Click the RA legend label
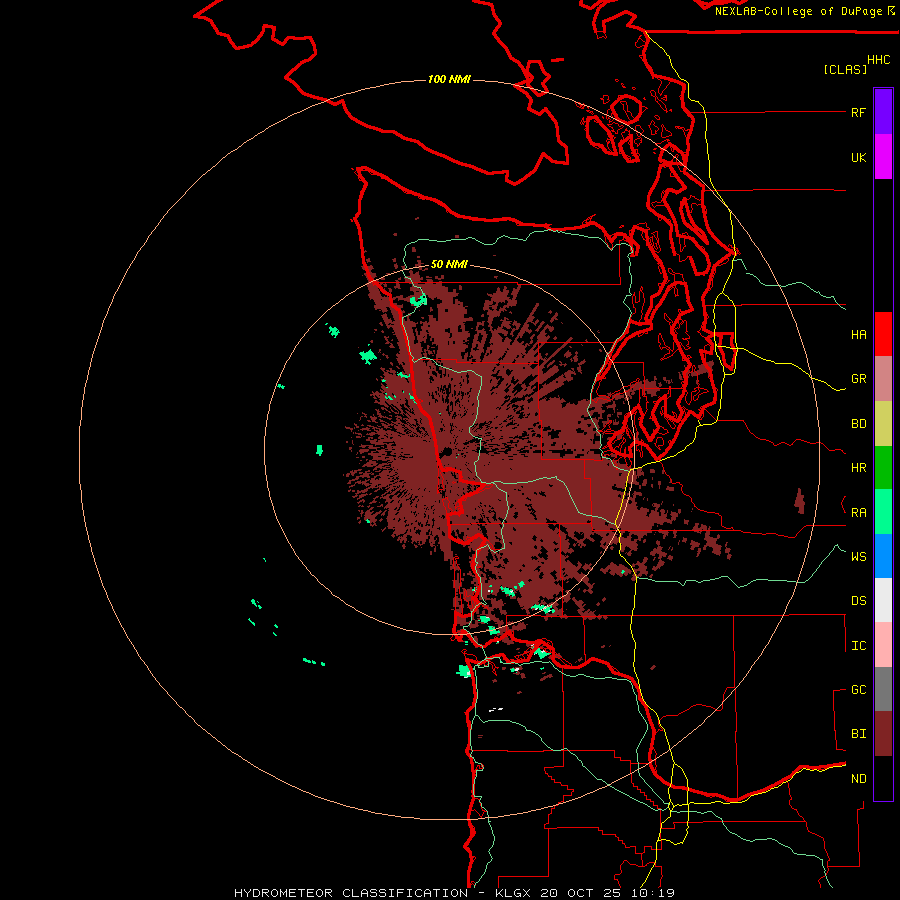 click(858, 513)
